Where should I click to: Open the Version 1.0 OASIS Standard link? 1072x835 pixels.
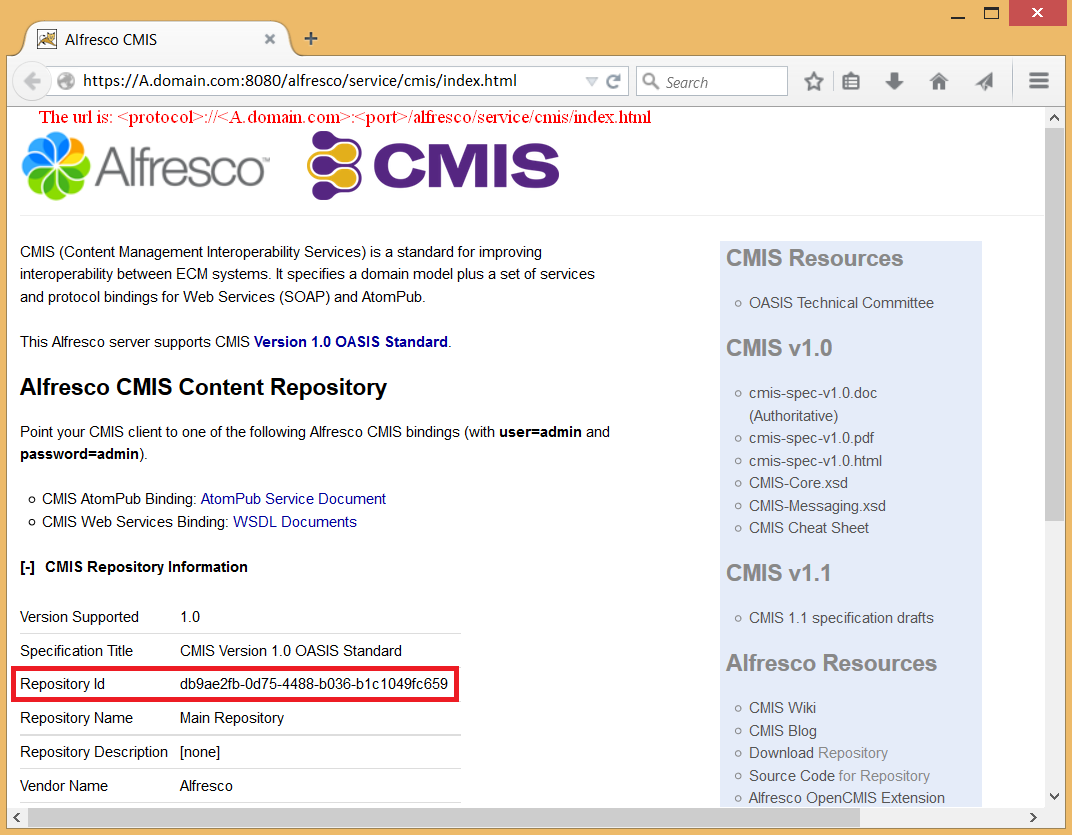351,342
